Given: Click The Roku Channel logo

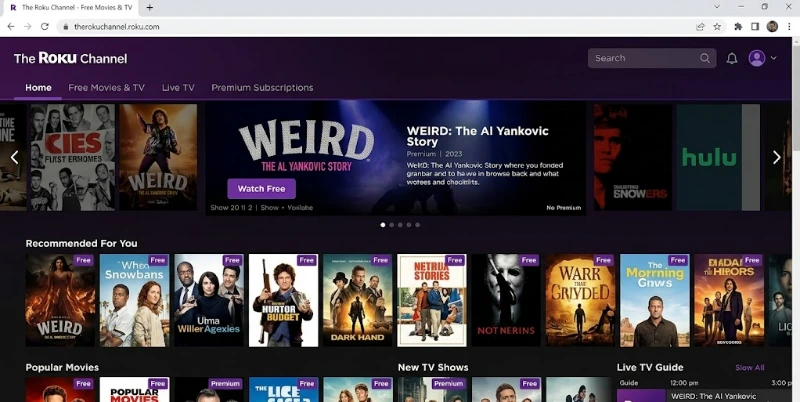Looking at the screenshot, I should [70, 58].
